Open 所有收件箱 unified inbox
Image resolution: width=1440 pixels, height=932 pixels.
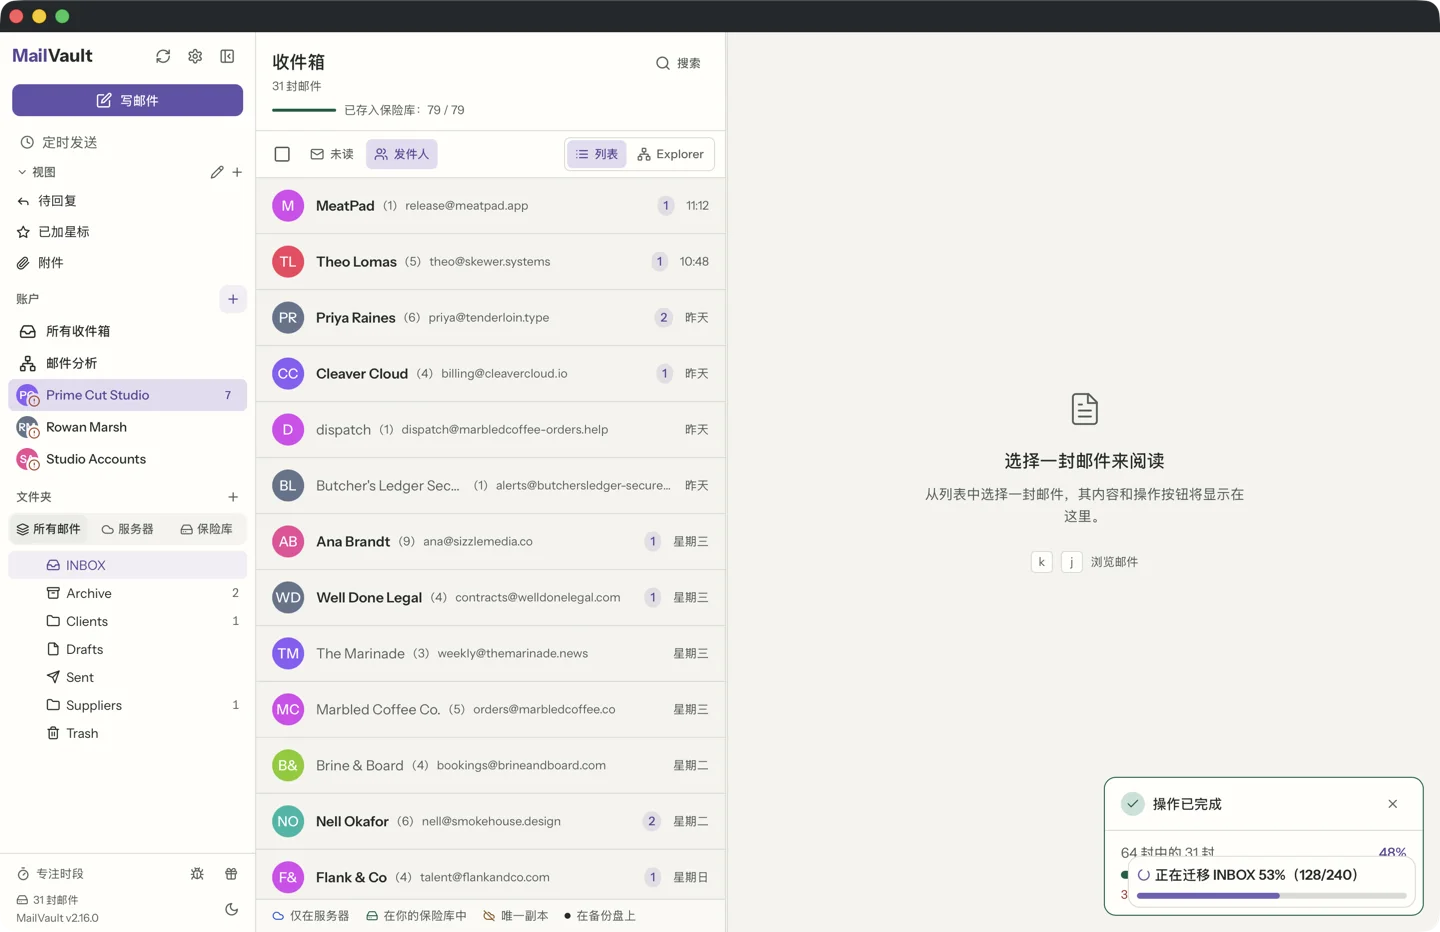(128, 331)
